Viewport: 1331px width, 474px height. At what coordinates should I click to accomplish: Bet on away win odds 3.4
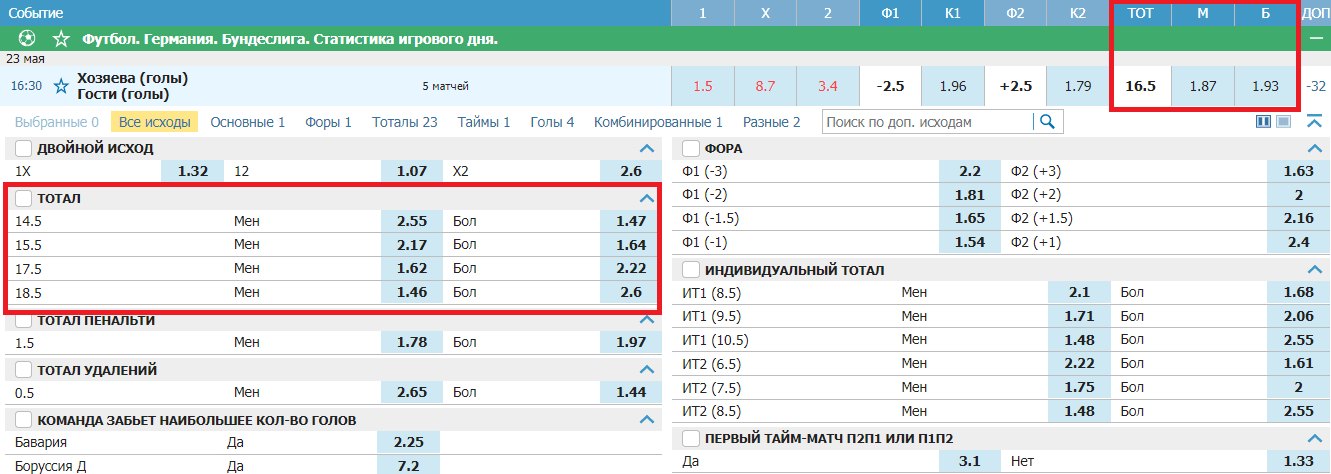tap(828, 86)
